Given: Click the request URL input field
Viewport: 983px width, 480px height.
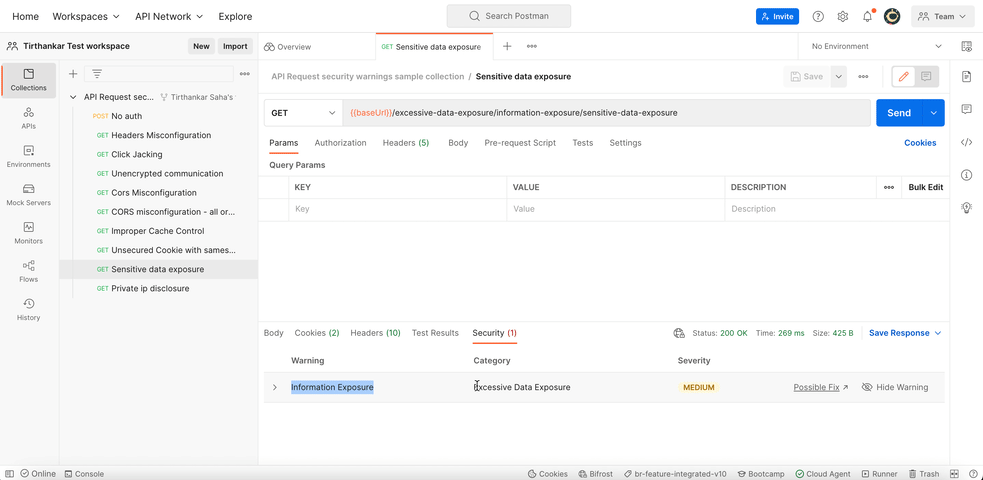Looking at the screenshot, I should click(x=606, y=113).
